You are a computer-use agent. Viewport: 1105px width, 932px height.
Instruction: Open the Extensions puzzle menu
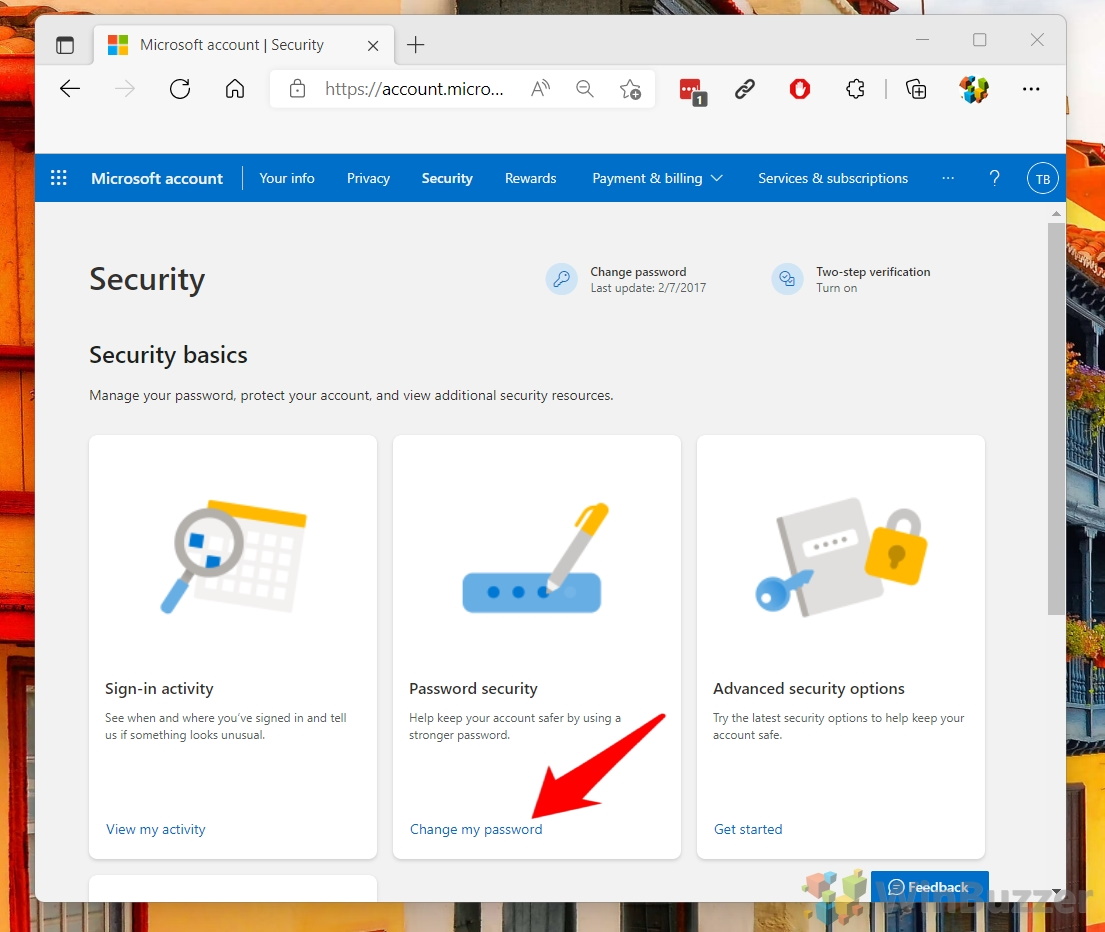[x=855, y=89]
